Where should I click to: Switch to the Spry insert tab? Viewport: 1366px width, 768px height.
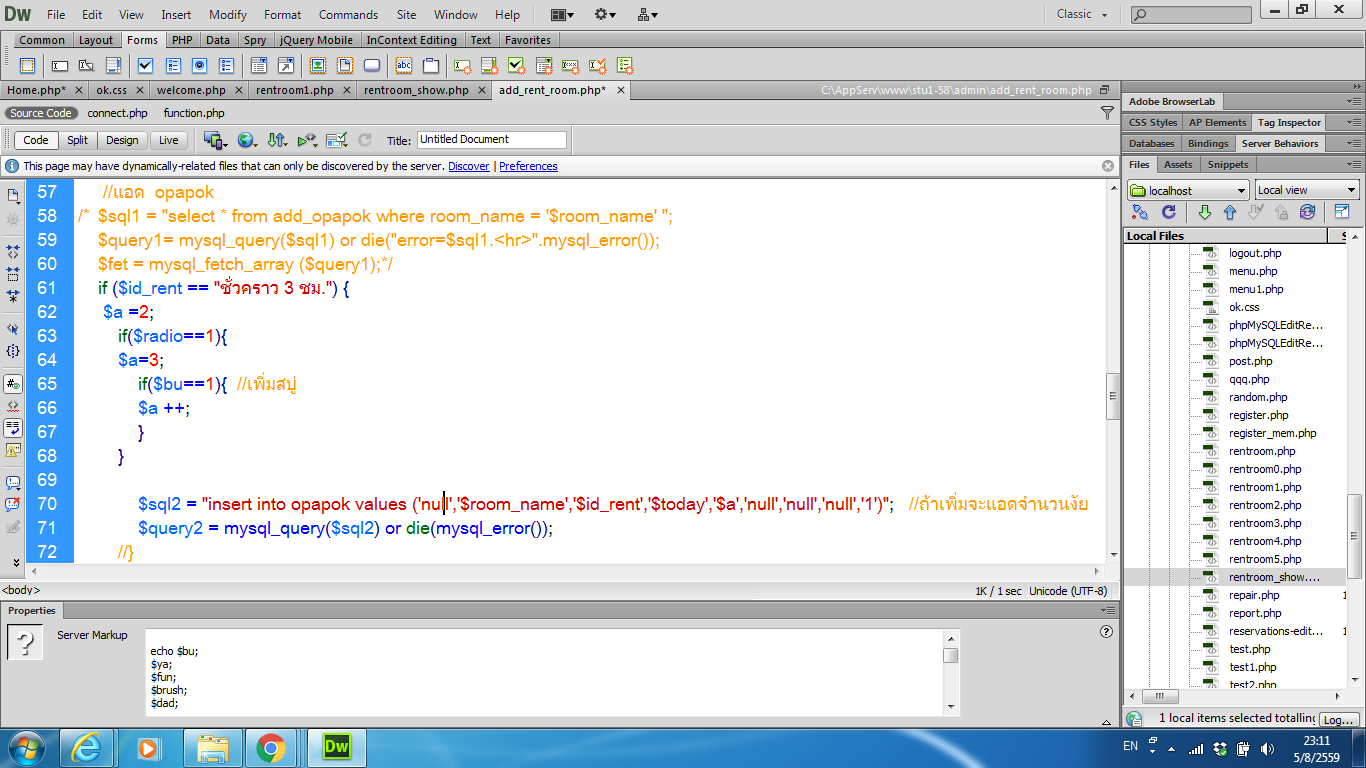(255, 40)
